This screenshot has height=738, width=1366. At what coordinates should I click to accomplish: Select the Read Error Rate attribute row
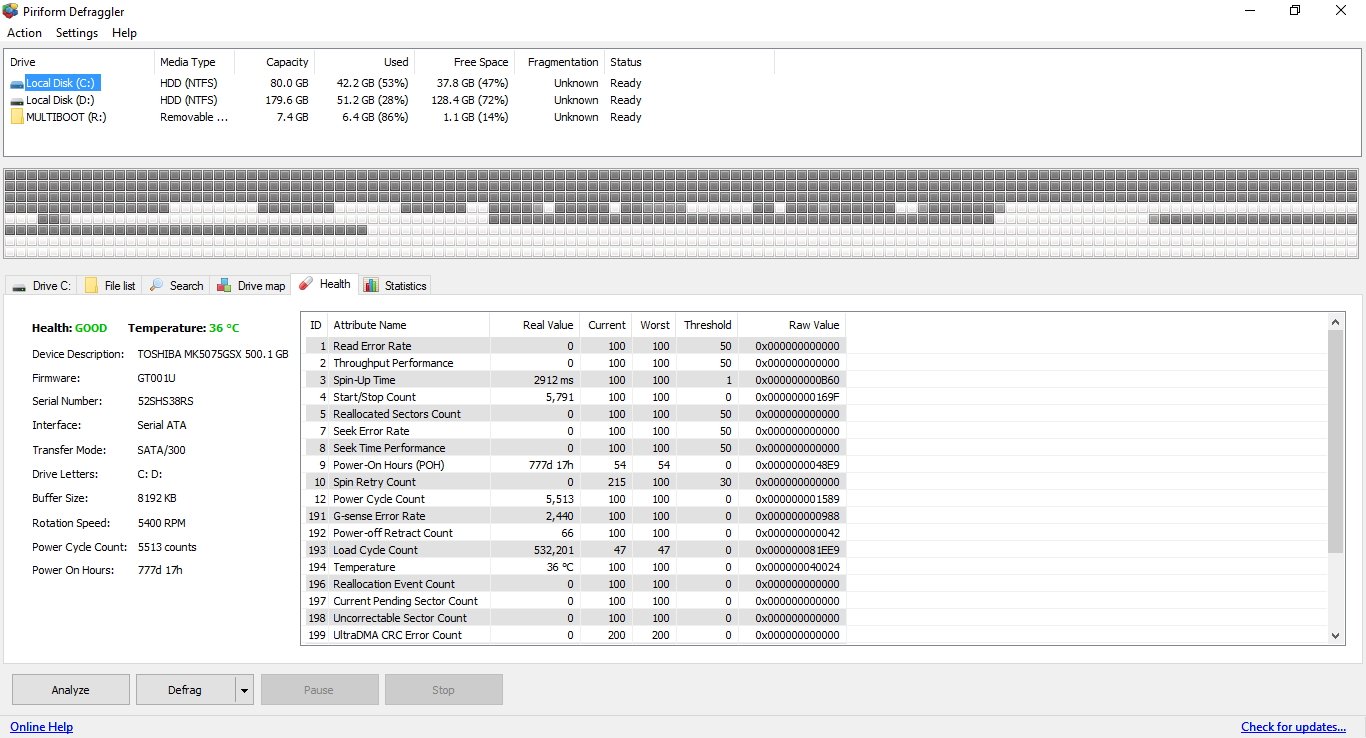574,346
